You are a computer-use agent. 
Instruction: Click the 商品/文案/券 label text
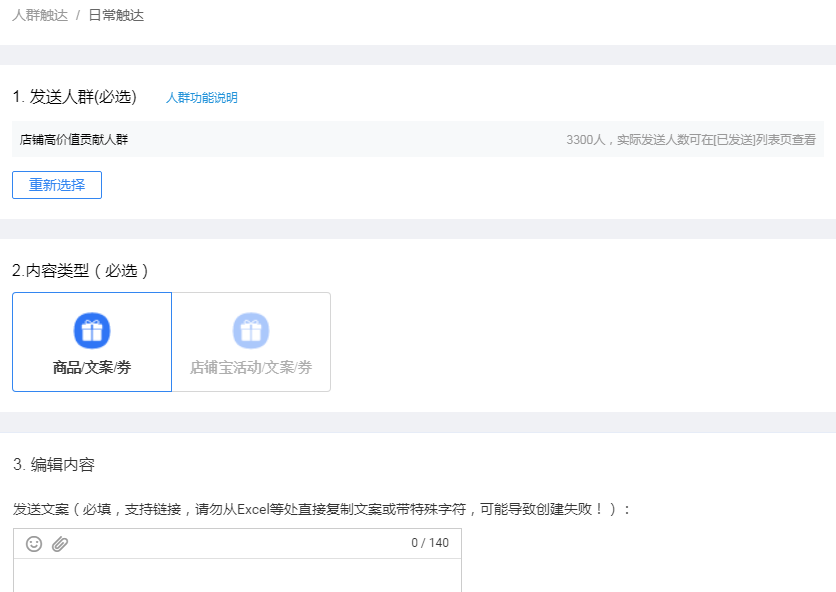pos(92,368)
